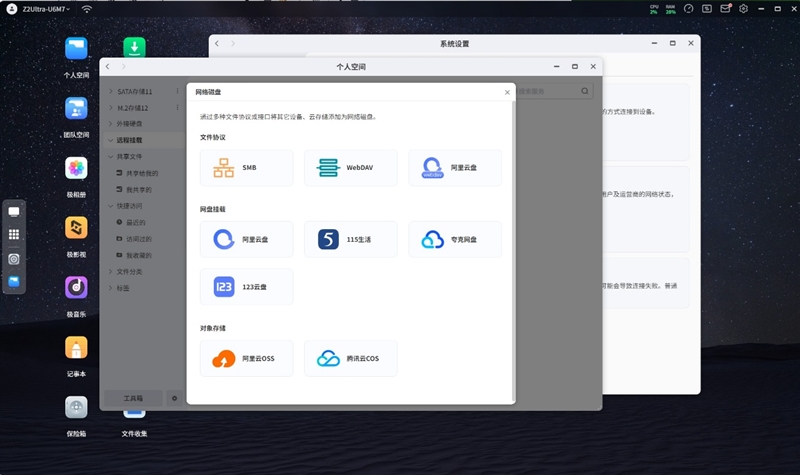Open sidebar settings gear beside 工具箱

click(x=174, y=398)
